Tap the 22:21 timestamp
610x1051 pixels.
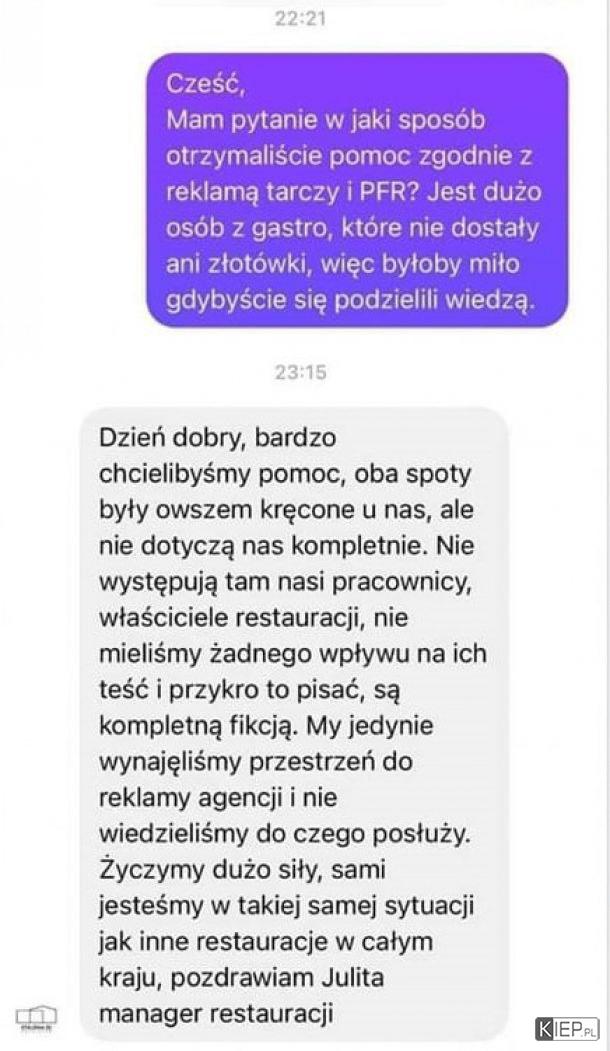click(x=300, y=18)
